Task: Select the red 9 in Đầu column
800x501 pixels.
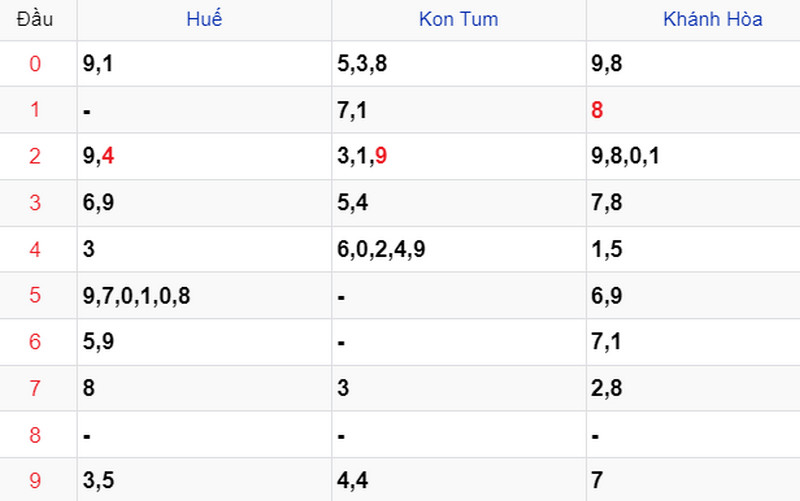Action: coord(35,480)
